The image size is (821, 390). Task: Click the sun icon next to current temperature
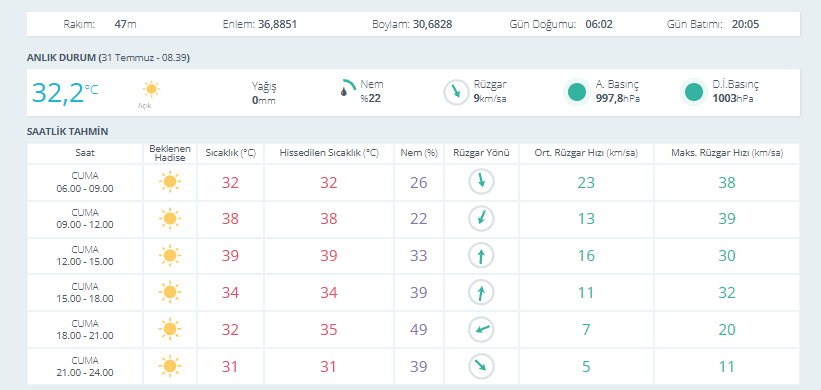click(x=151, y=90)
